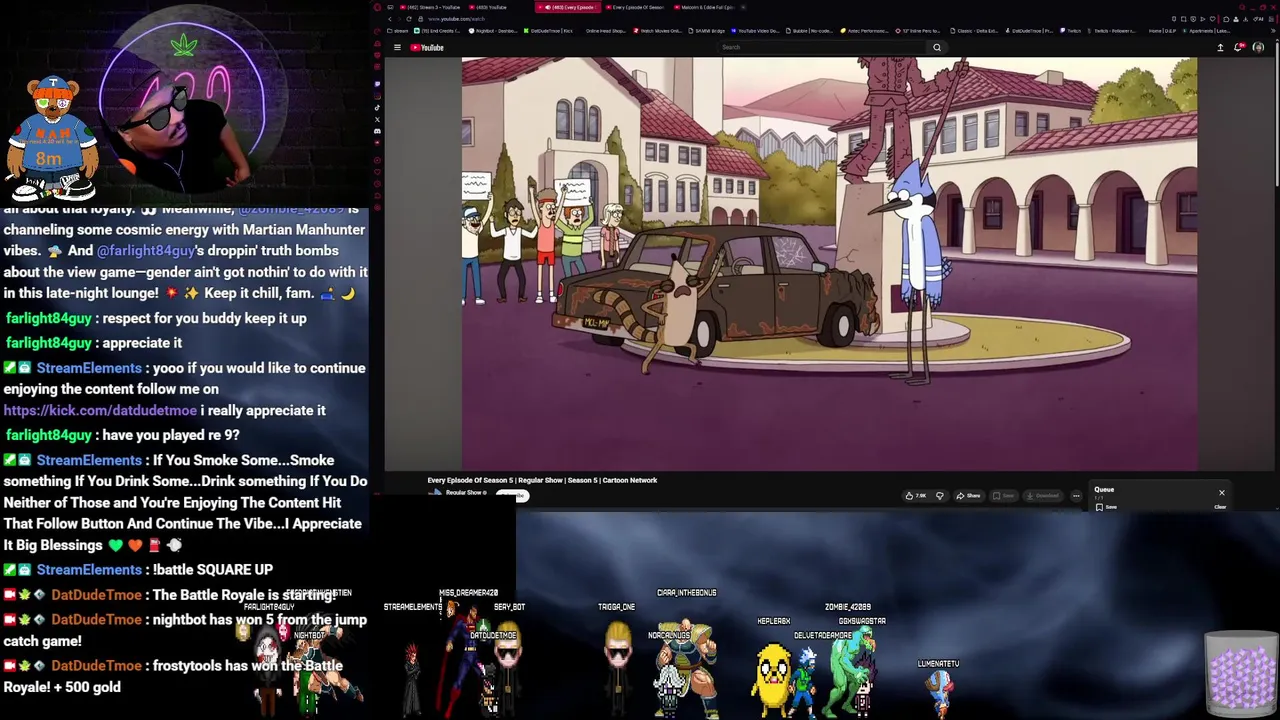Open the YouTube account avatar menu
Image resolution: width=1280 pixels, height=720 pixels.
click(1258, 47)
